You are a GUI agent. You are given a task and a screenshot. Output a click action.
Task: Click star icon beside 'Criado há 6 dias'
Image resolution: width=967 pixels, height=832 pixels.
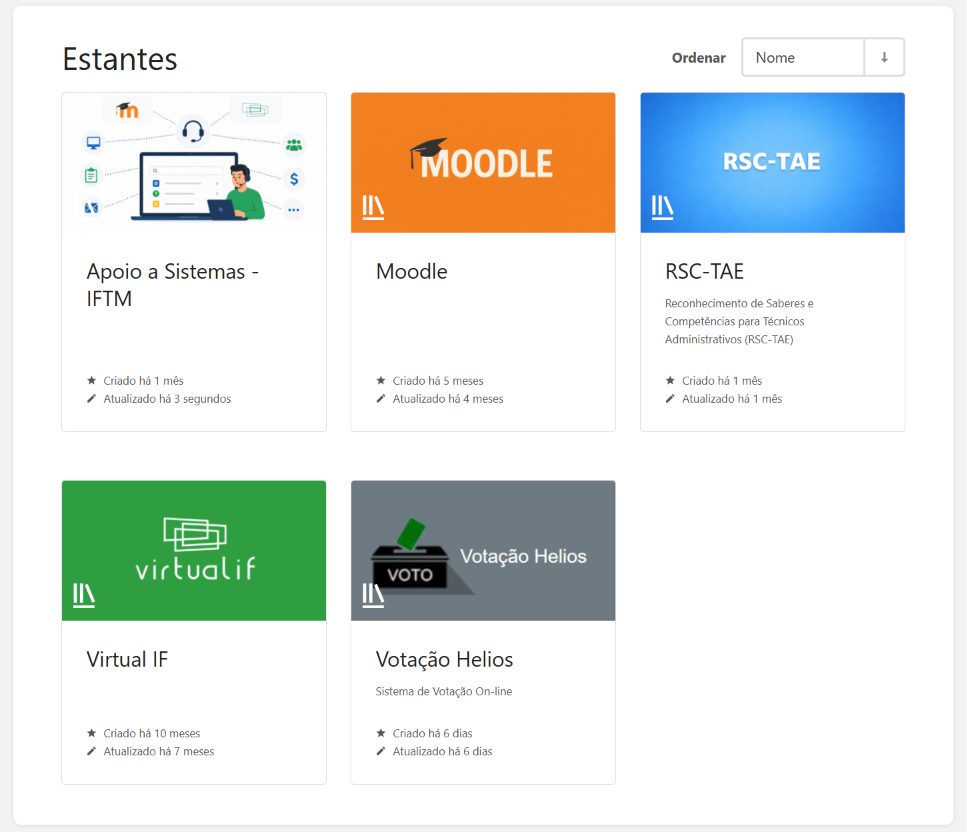[x=381, y=733]
